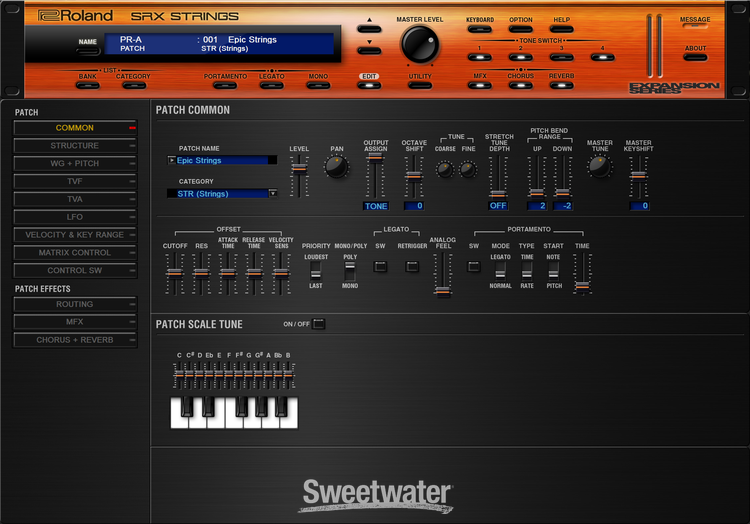Open the Utility button
Viewport: 750px width, 524px height.
click(419, 85)
